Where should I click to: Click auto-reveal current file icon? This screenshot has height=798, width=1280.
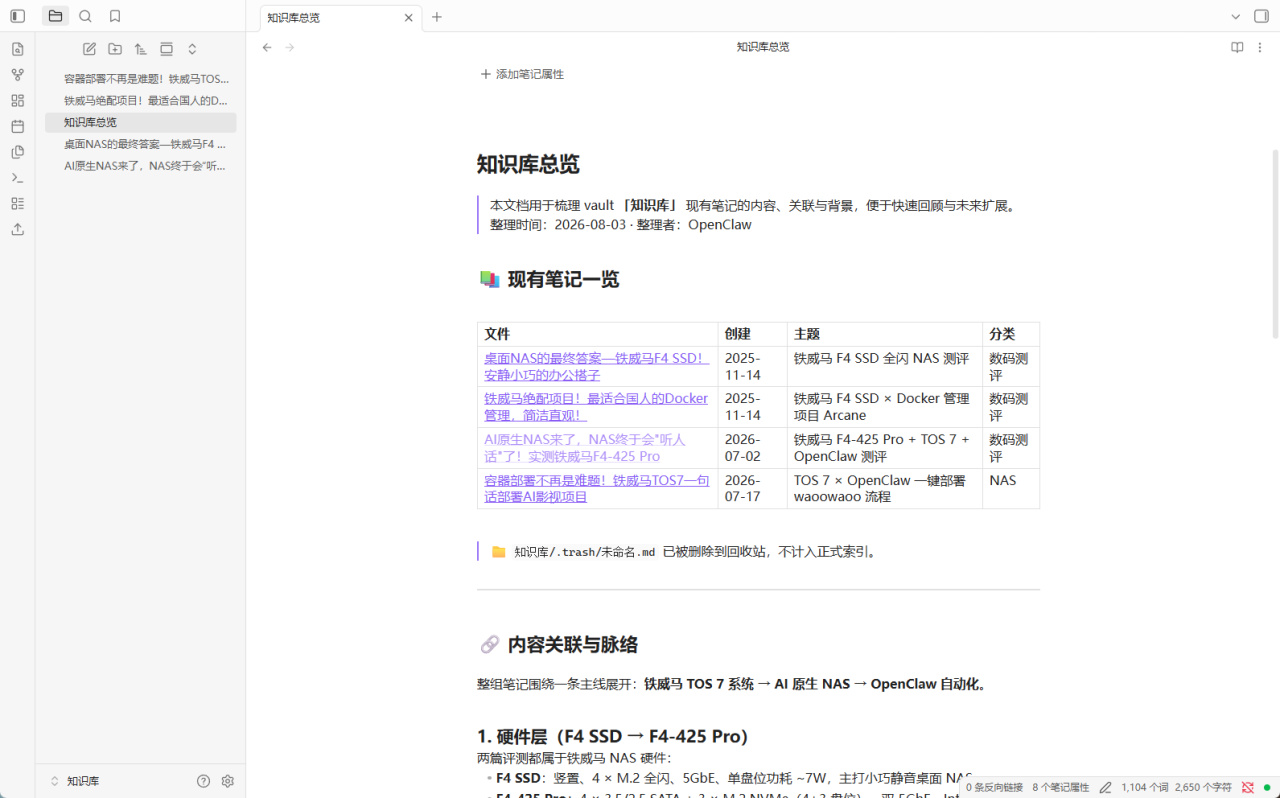click(x=166, y=49)
